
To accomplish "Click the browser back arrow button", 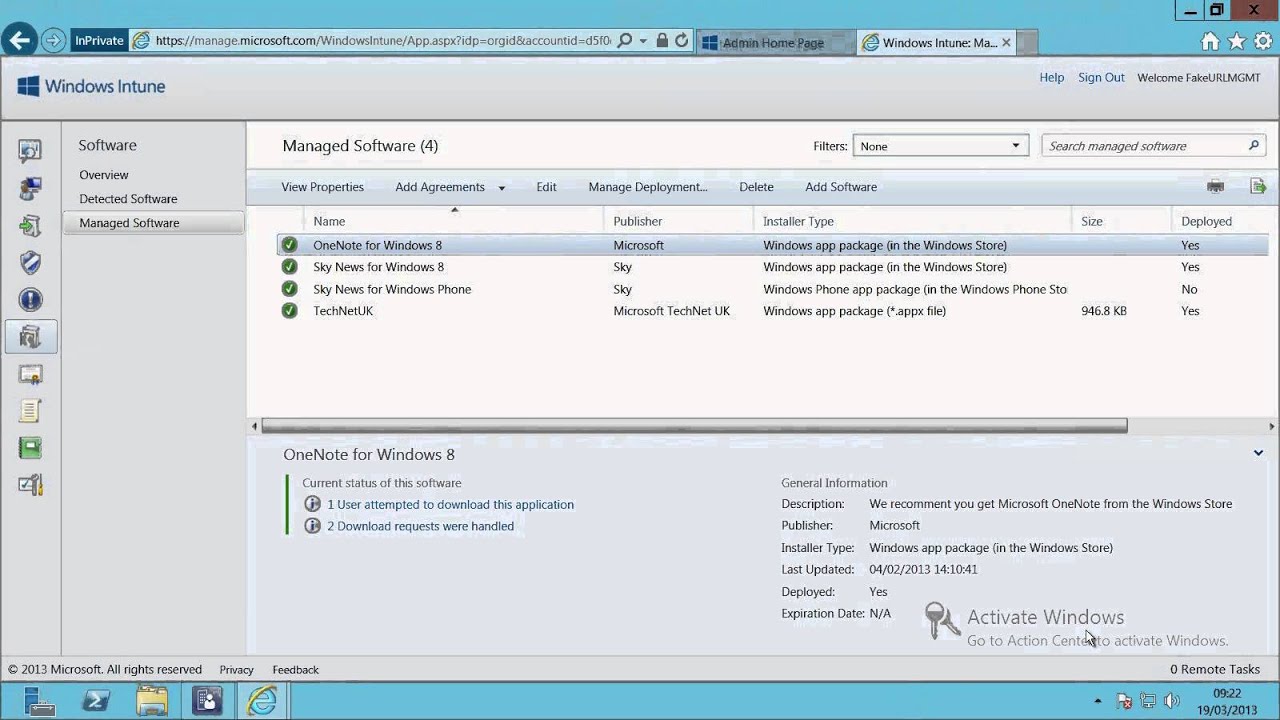I will point(19,41).
